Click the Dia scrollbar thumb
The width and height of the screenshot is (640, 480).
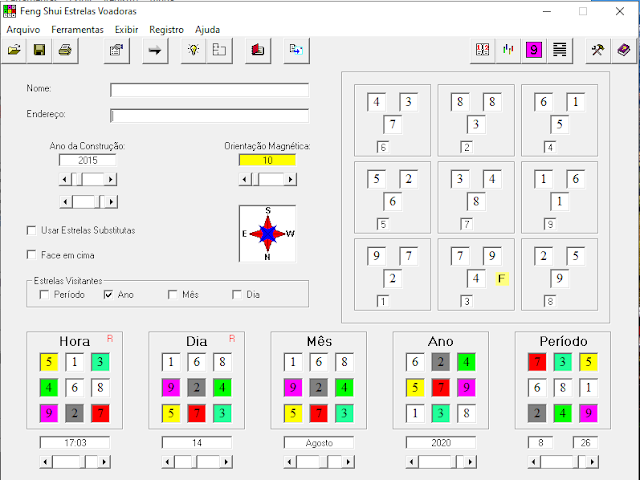pos(194,462)
